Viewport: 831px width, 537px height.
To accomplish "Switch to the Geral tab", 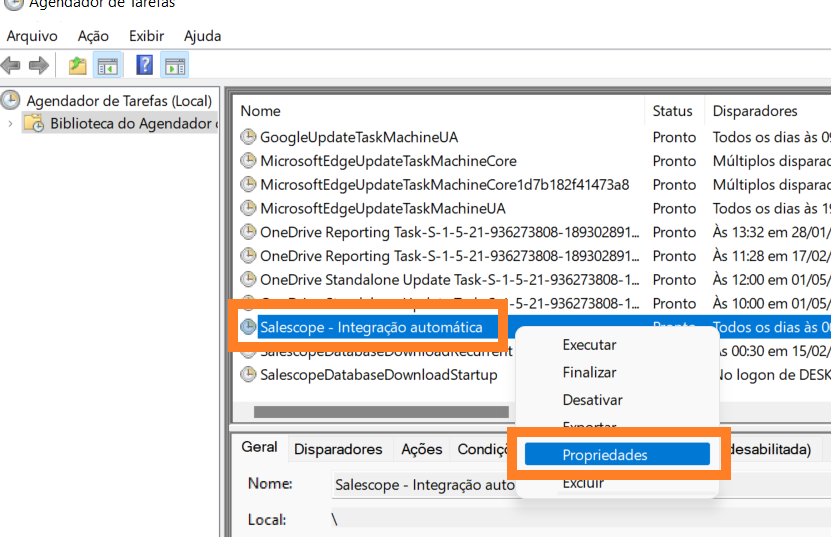I will (x=259, y=447).
